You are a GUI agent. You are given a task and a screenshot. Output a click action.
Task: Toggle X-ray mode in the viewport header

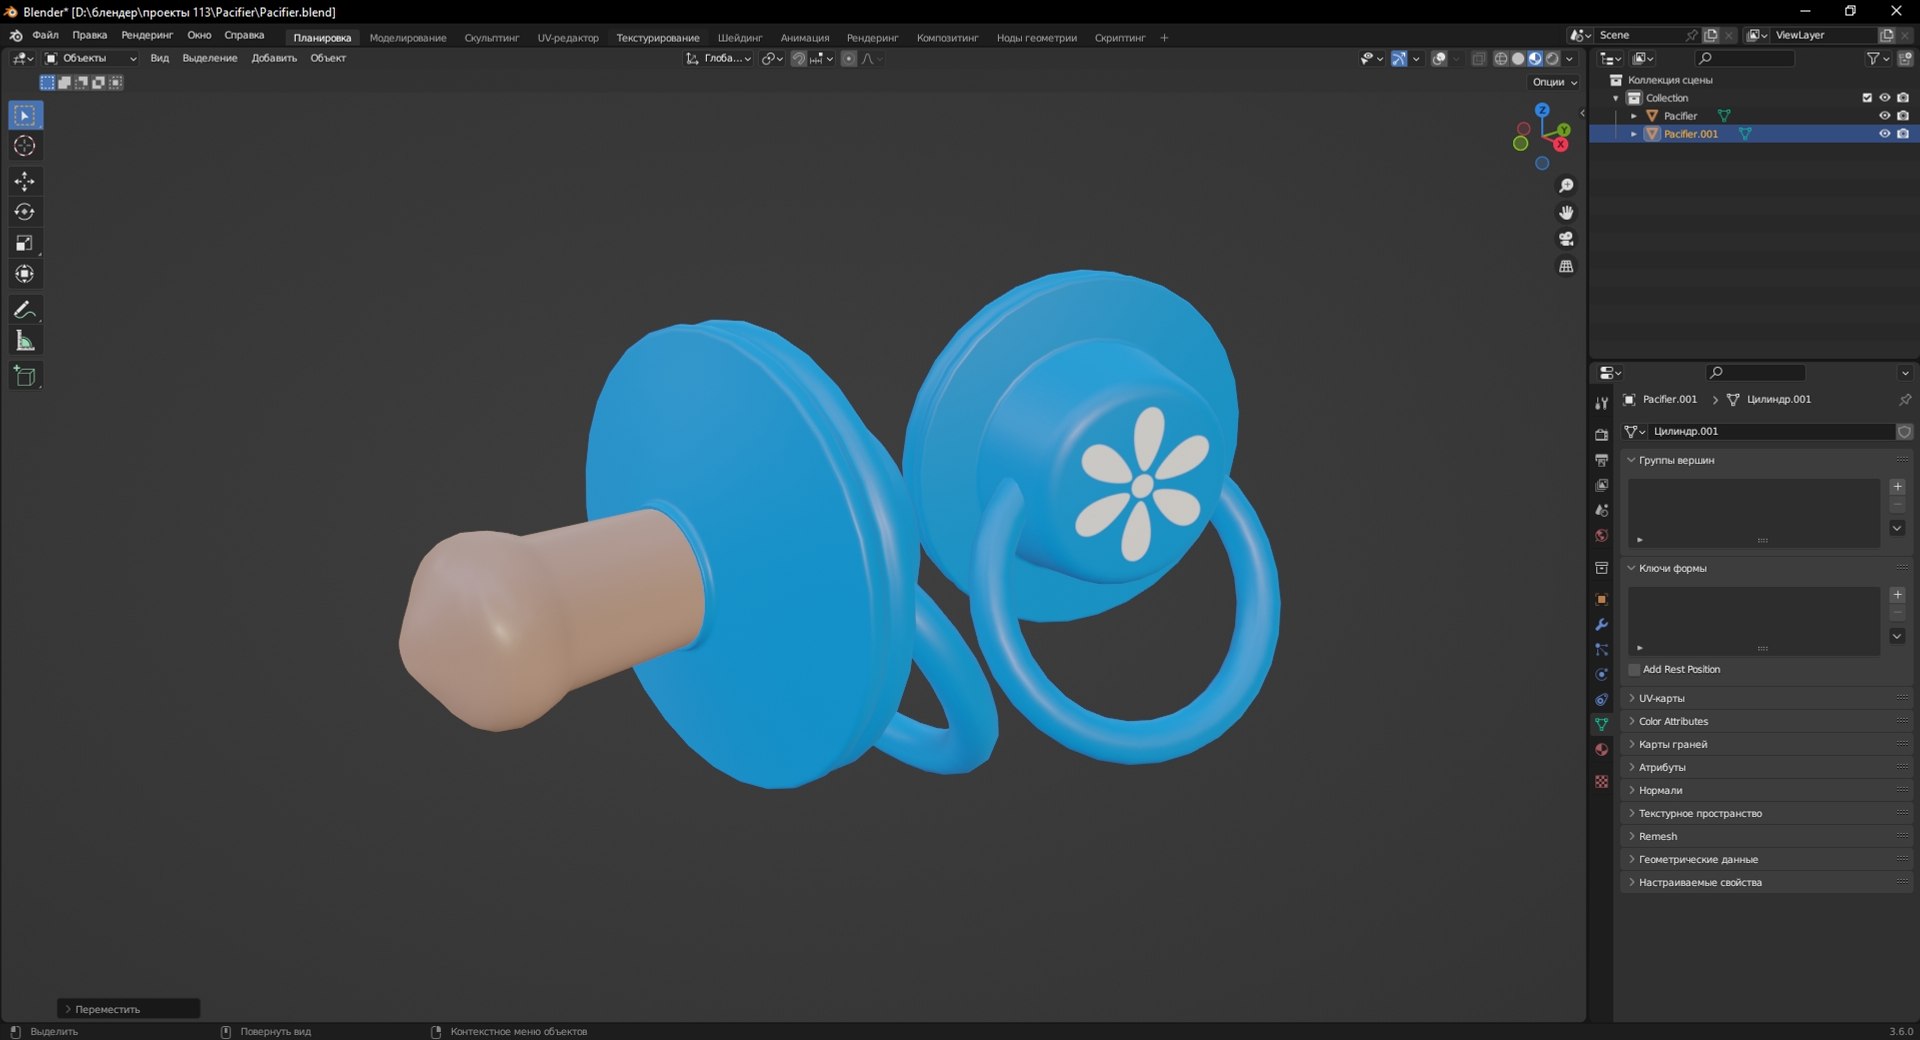coord(1478,59)
